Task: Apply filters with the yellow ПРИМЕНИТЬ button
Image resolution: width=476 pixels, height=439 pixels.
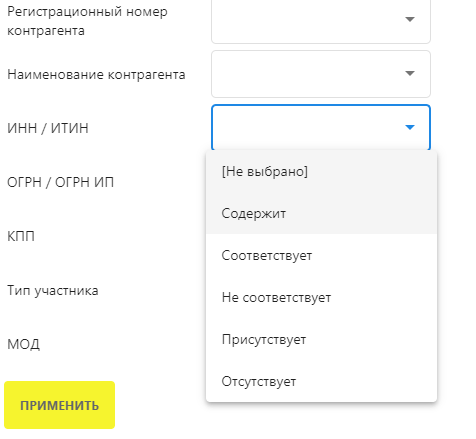Action: click(x=59, y=405)
